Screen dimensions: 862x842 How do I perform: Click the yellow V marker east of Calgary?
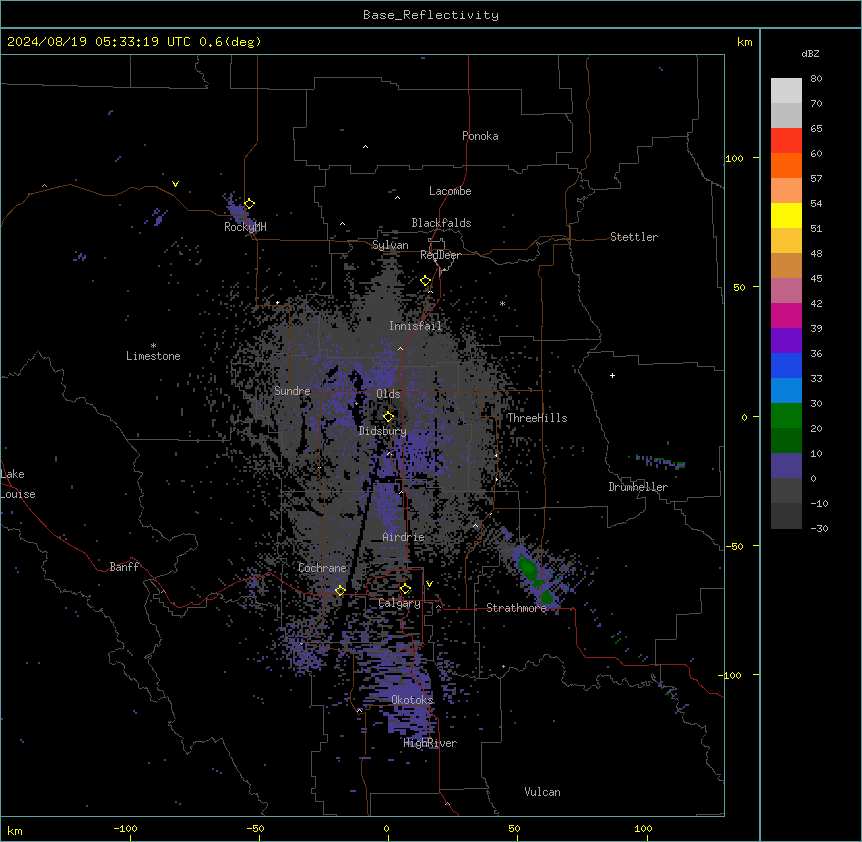[x=429, y=584]
